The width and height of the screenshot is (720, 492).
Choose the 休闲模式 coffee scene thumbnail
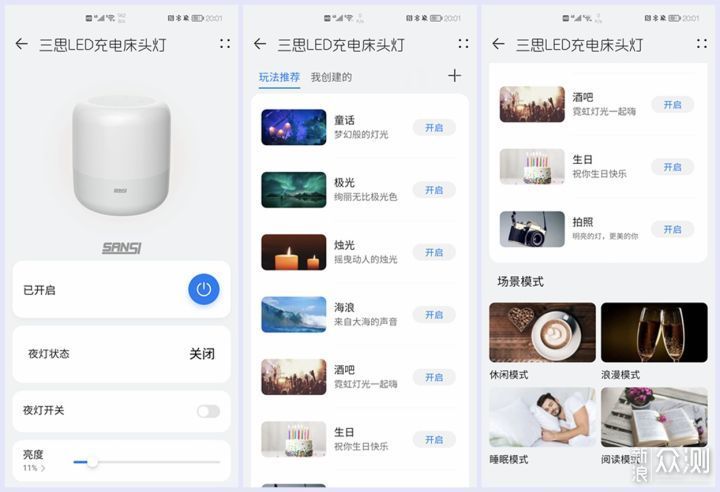point(542,332)
